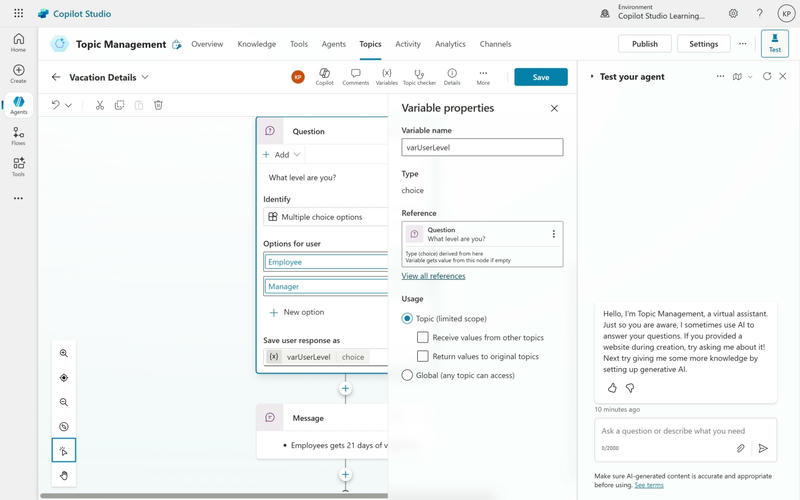Zoom out on the canvas
The height and width of the screenshot is (500, 800).
[x=64, y=402]
